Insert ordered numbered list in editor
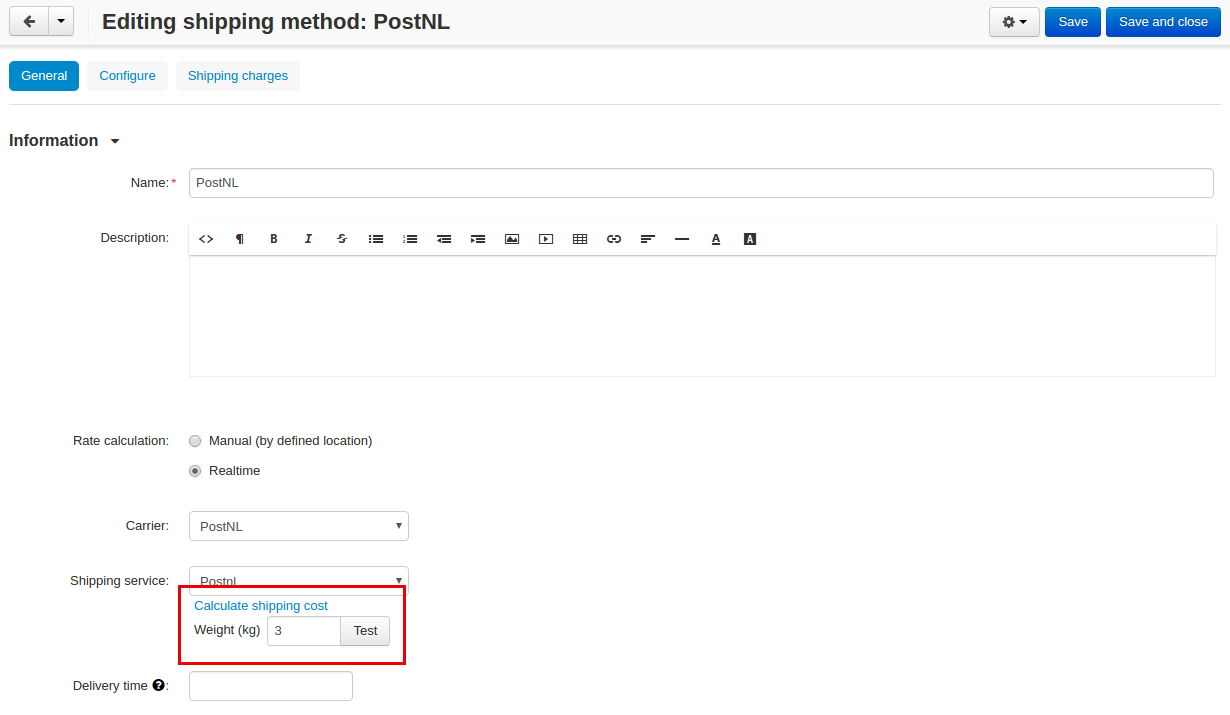The width and height of the screenshot is (1230, 715). (x=410, y=239)
